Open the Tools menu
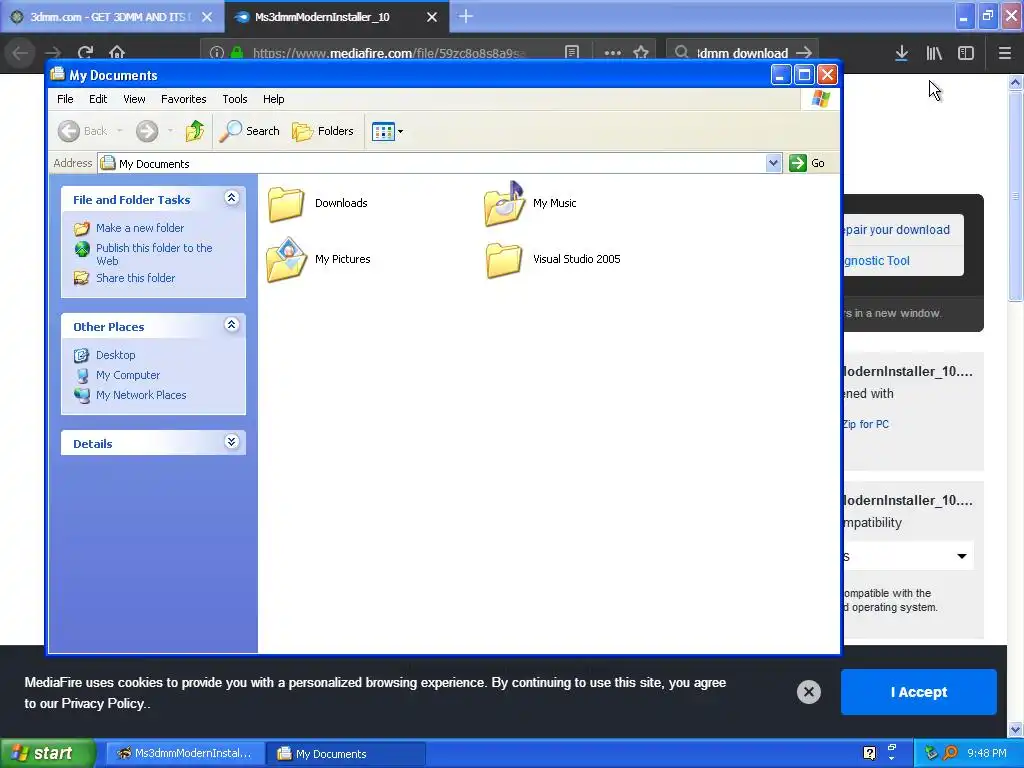The height and width of the screenshot is (768, 1024). (x=234, y=99)
